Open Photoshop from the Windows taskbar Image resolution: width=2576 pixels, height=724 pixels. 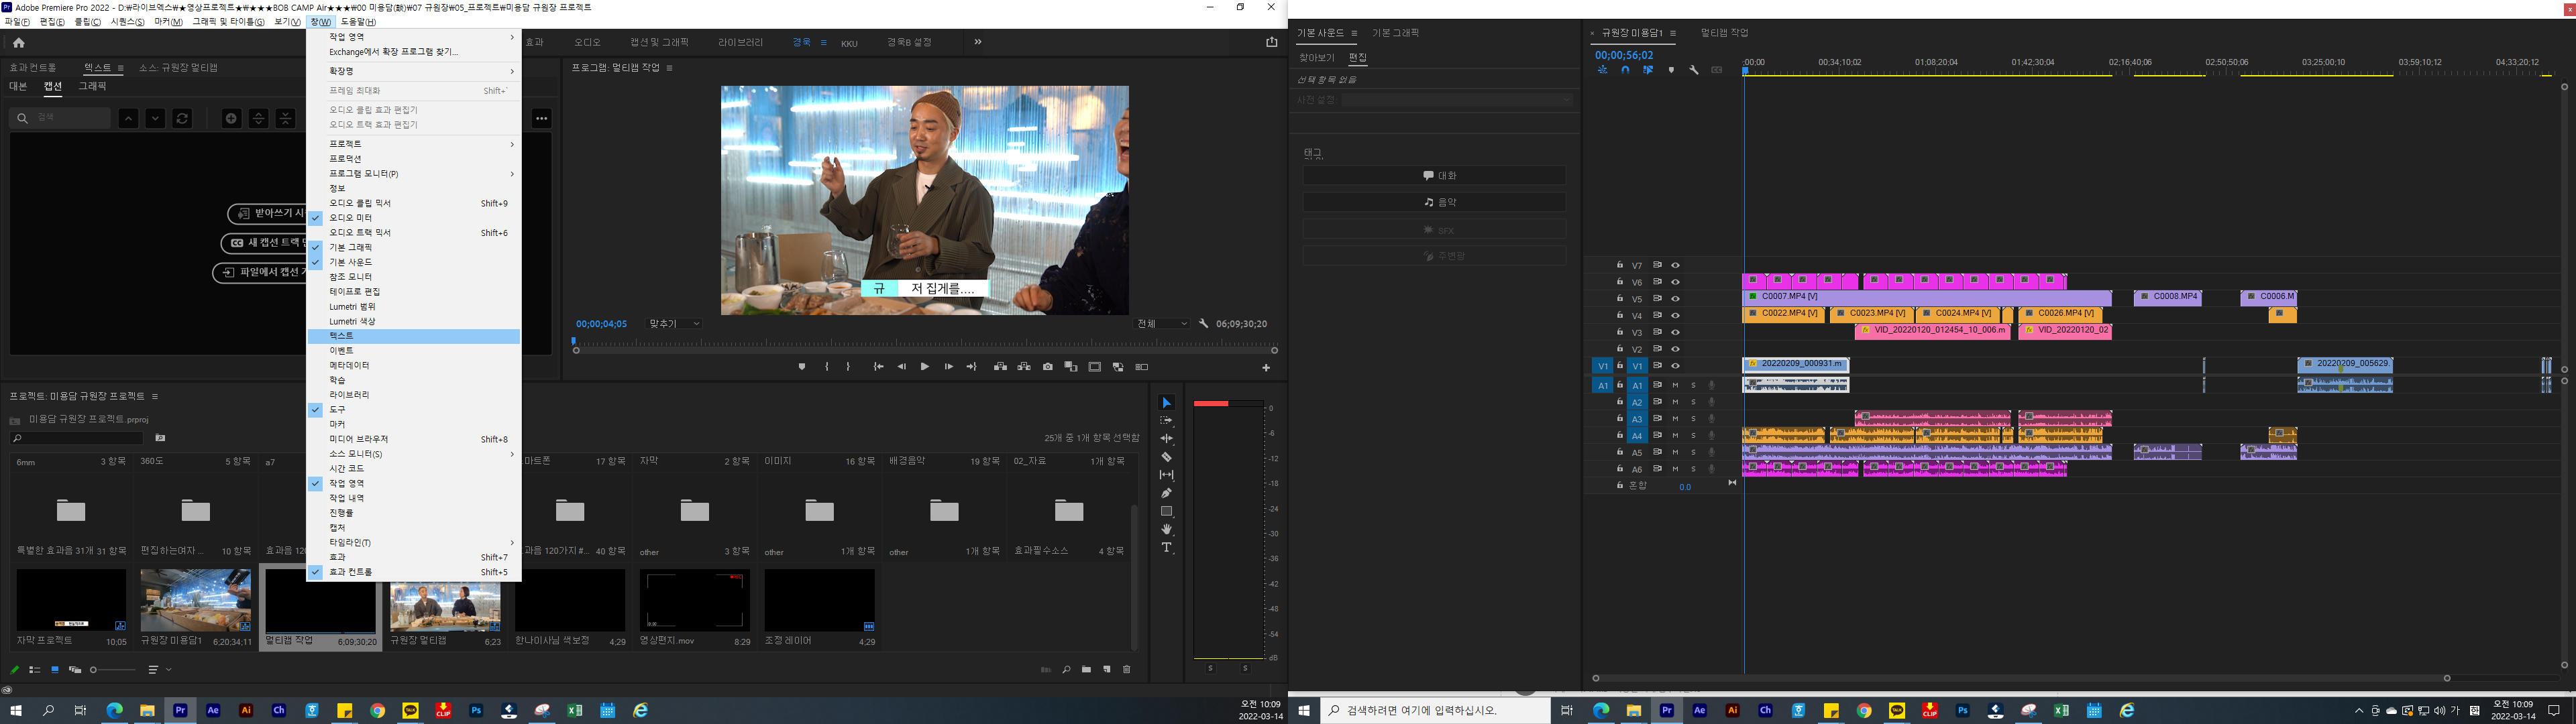476,710
